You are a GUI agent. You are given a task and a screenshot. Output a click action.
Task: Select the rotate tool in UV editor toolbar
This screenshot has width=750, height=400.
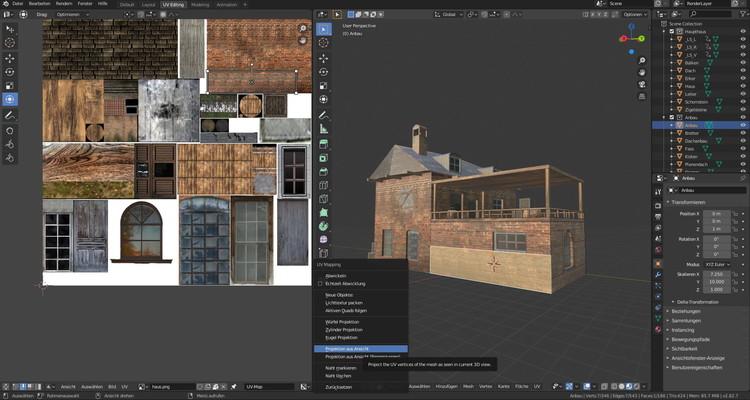point(10,72)
